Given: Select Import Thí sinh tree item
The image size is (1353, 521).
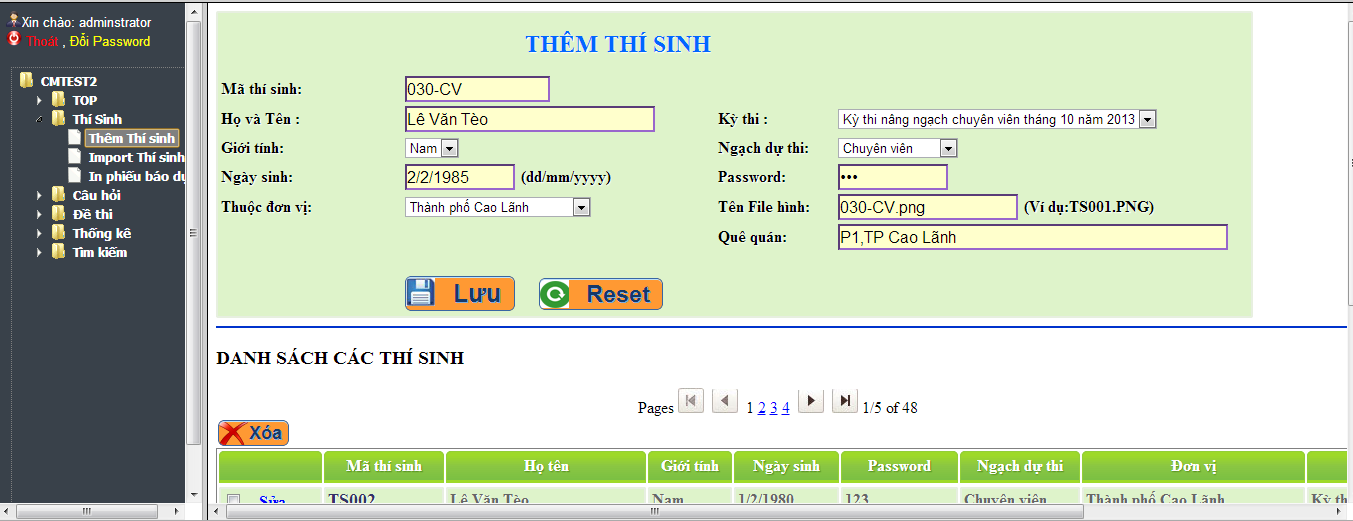Looking at the screenshot, I should 136,157.
